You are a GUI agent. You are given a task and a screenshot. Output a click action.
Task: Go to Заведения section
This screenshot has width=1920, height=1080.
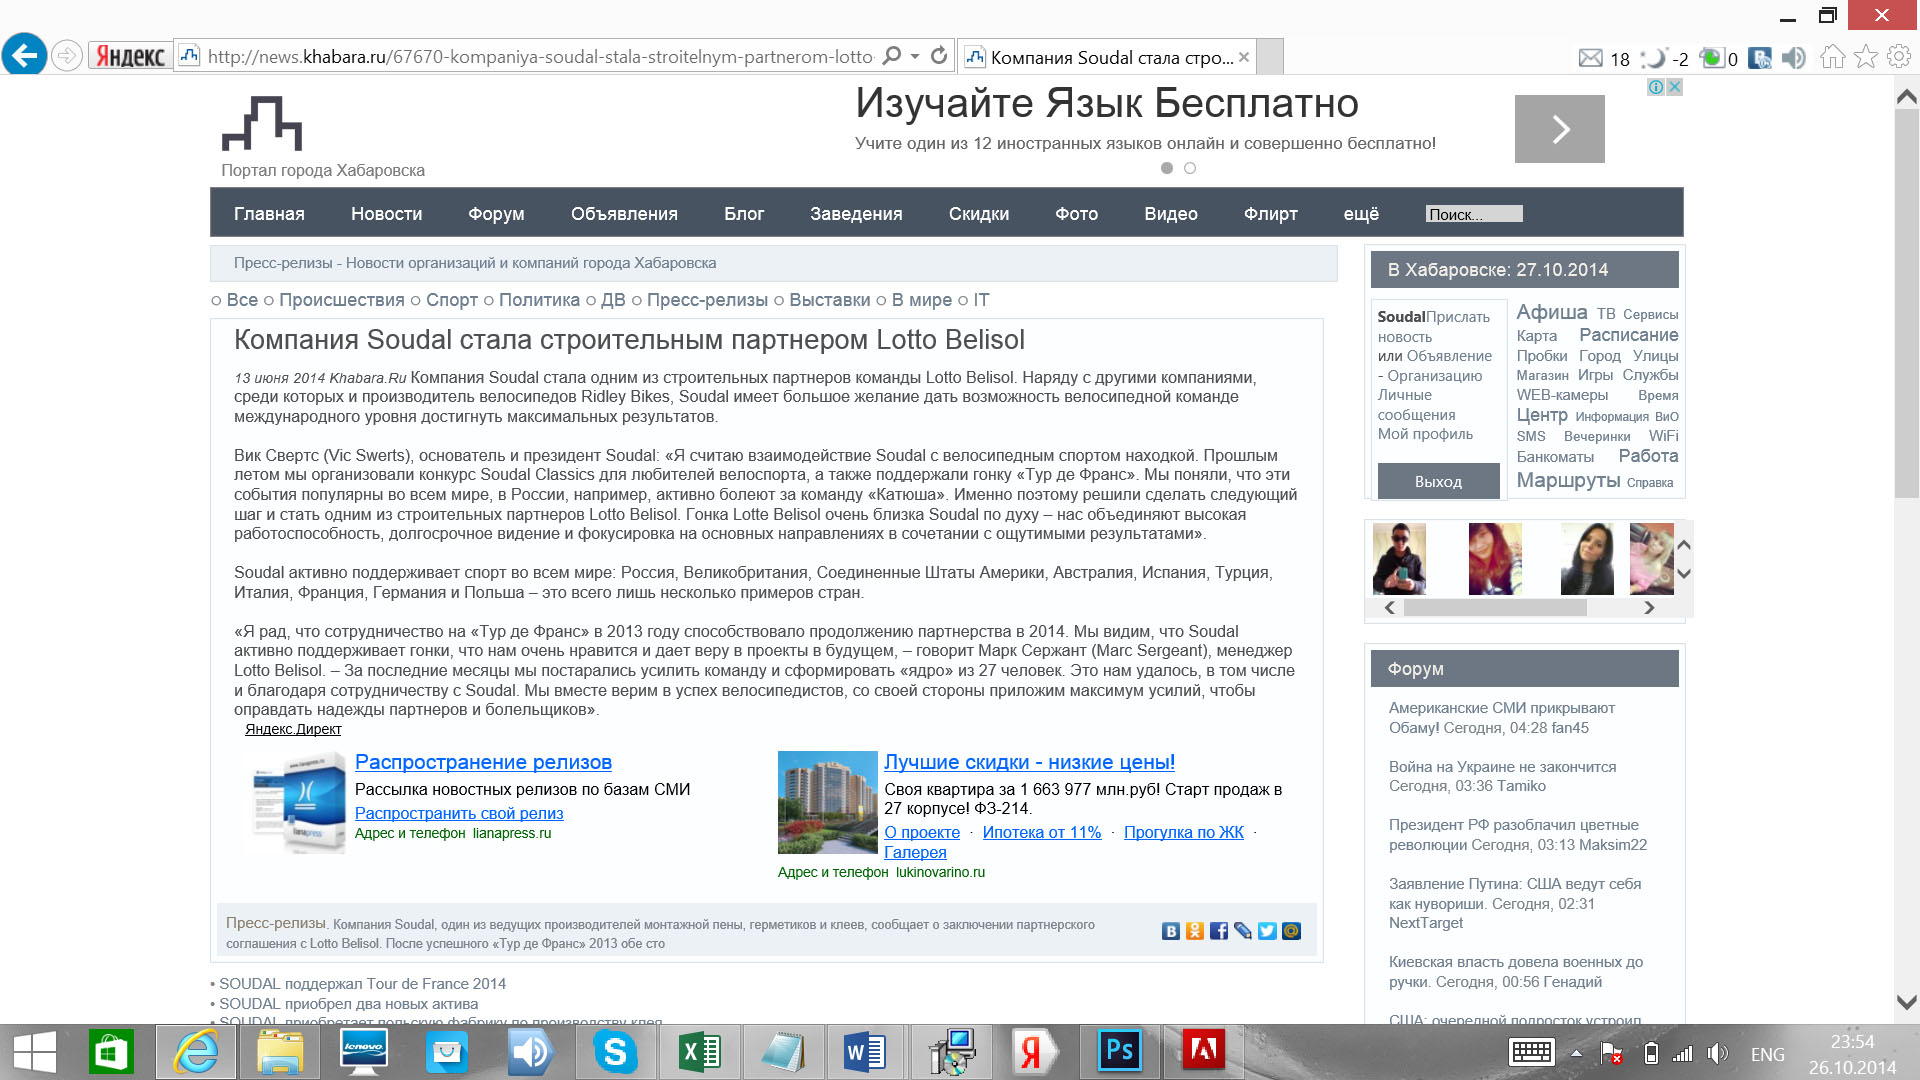click(x=856, y=214)
